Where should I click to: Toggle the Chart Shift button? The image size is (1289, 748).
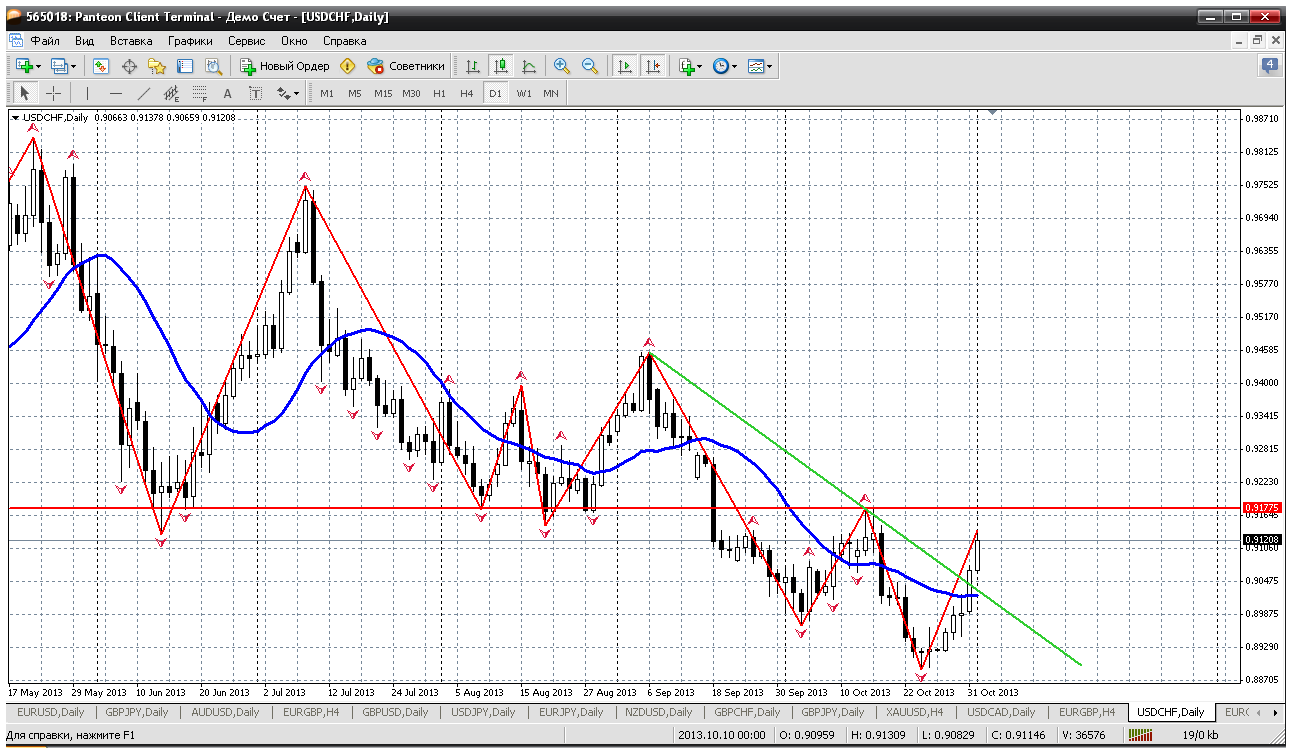652,66
